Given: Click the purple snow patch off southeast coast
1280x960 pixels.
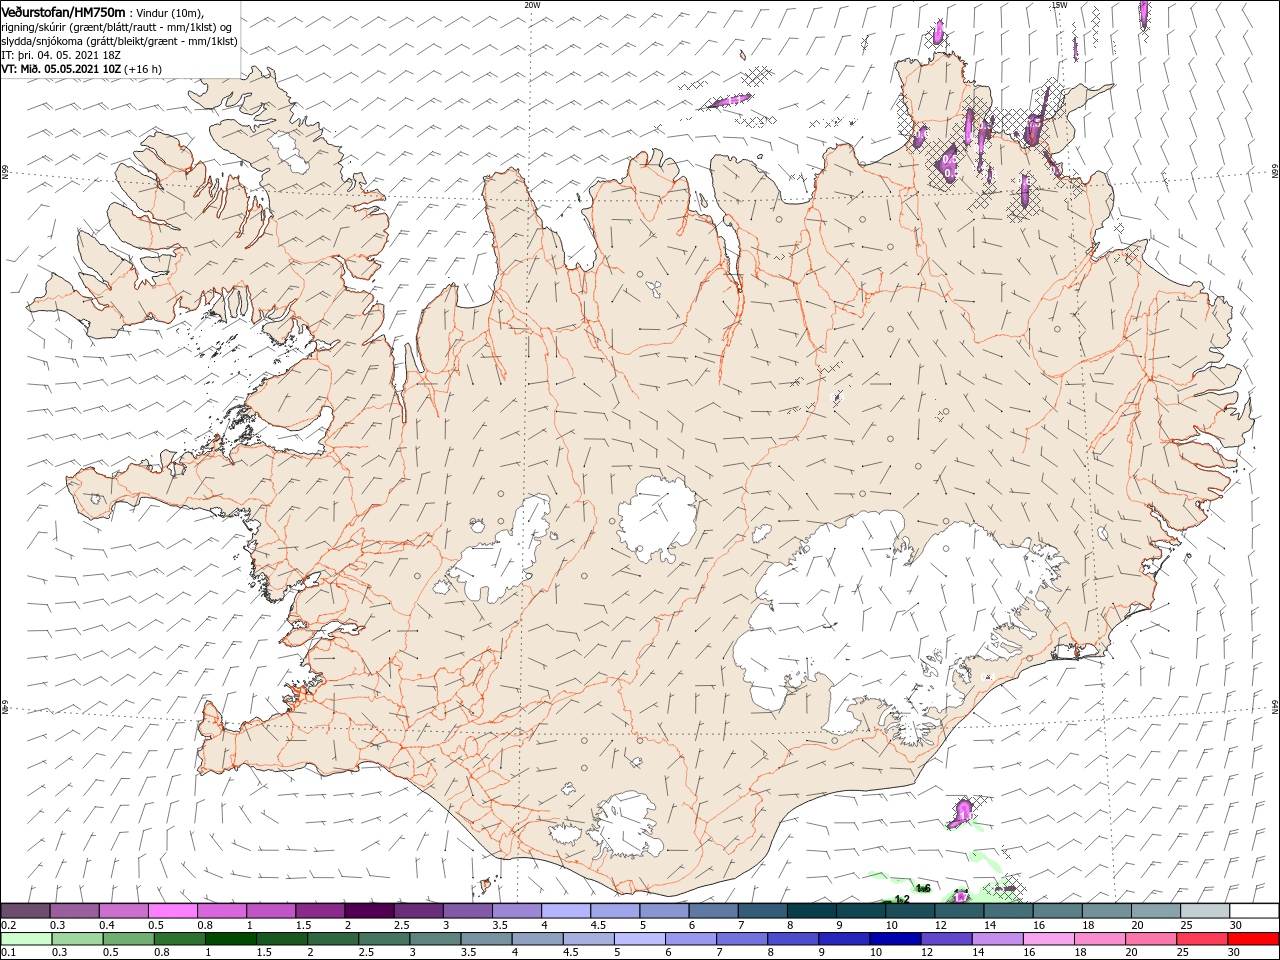Looking at the screenshot, I should pos(963,811).
